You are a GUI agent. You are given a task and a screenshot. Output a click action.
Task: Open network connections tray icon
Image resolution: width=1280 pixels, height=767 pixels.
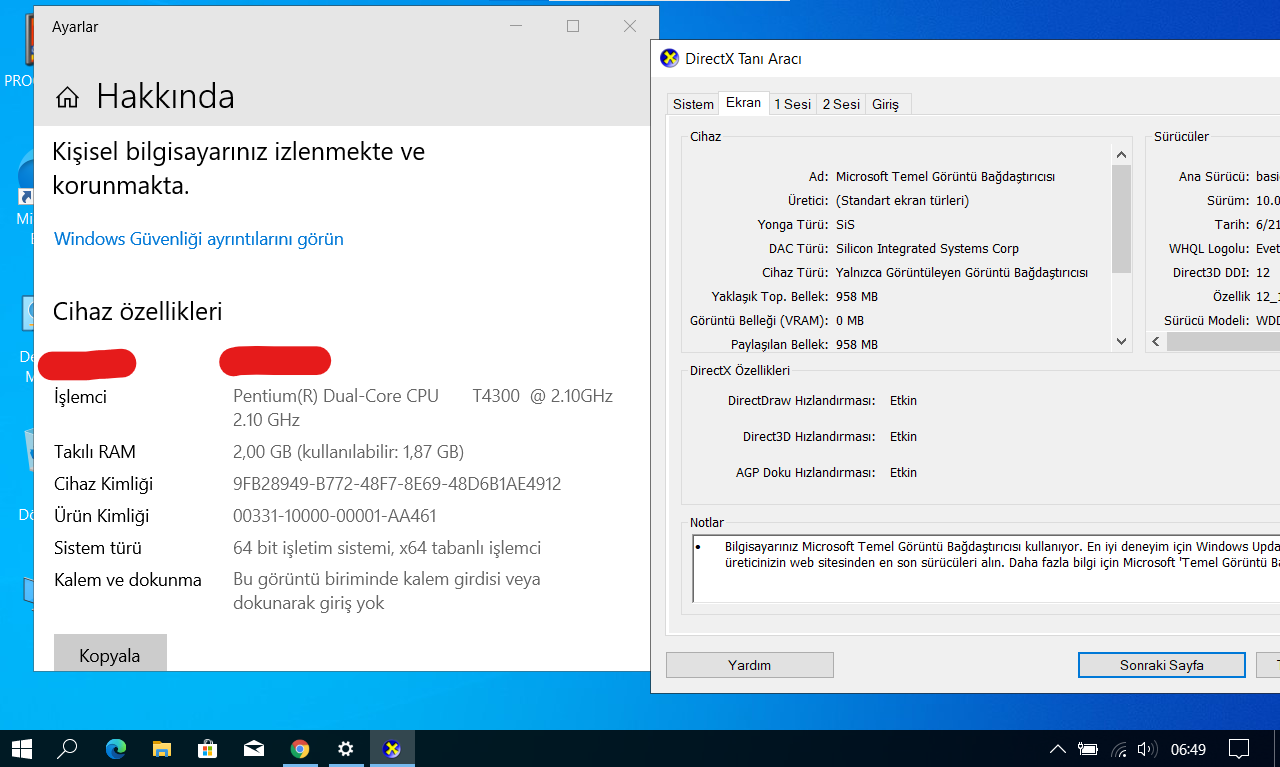point(1119,749)
